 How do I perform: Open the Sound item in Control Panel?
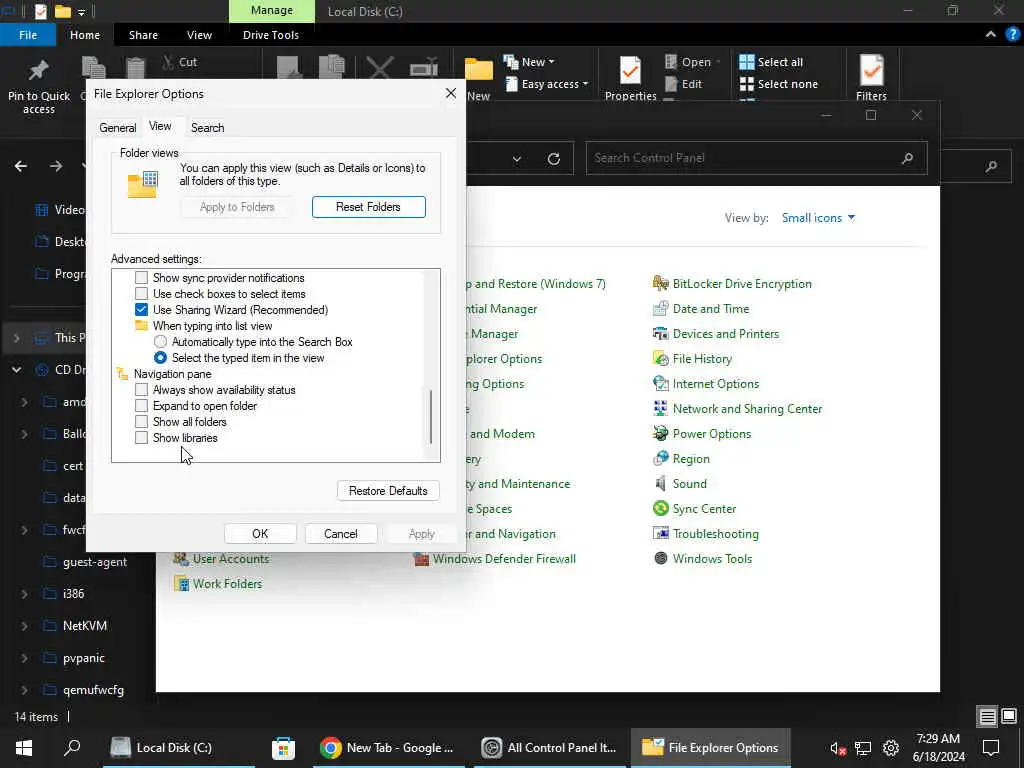680,483
